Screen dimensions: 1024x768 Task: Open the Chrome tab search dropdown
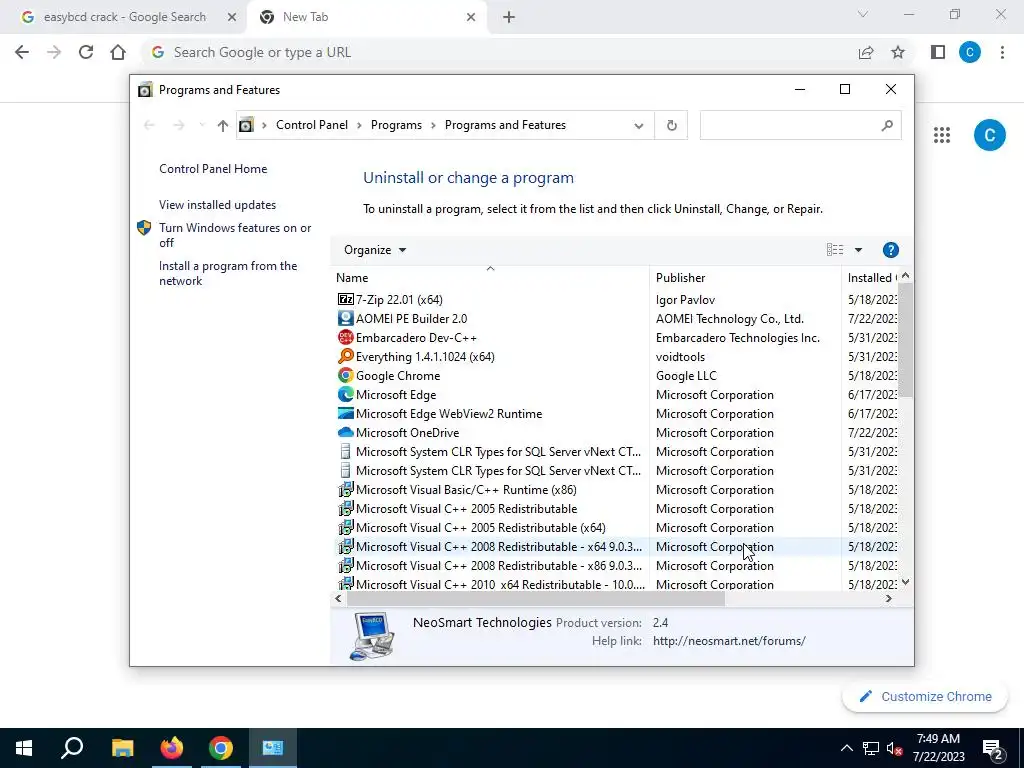click(x=863, y=14)
